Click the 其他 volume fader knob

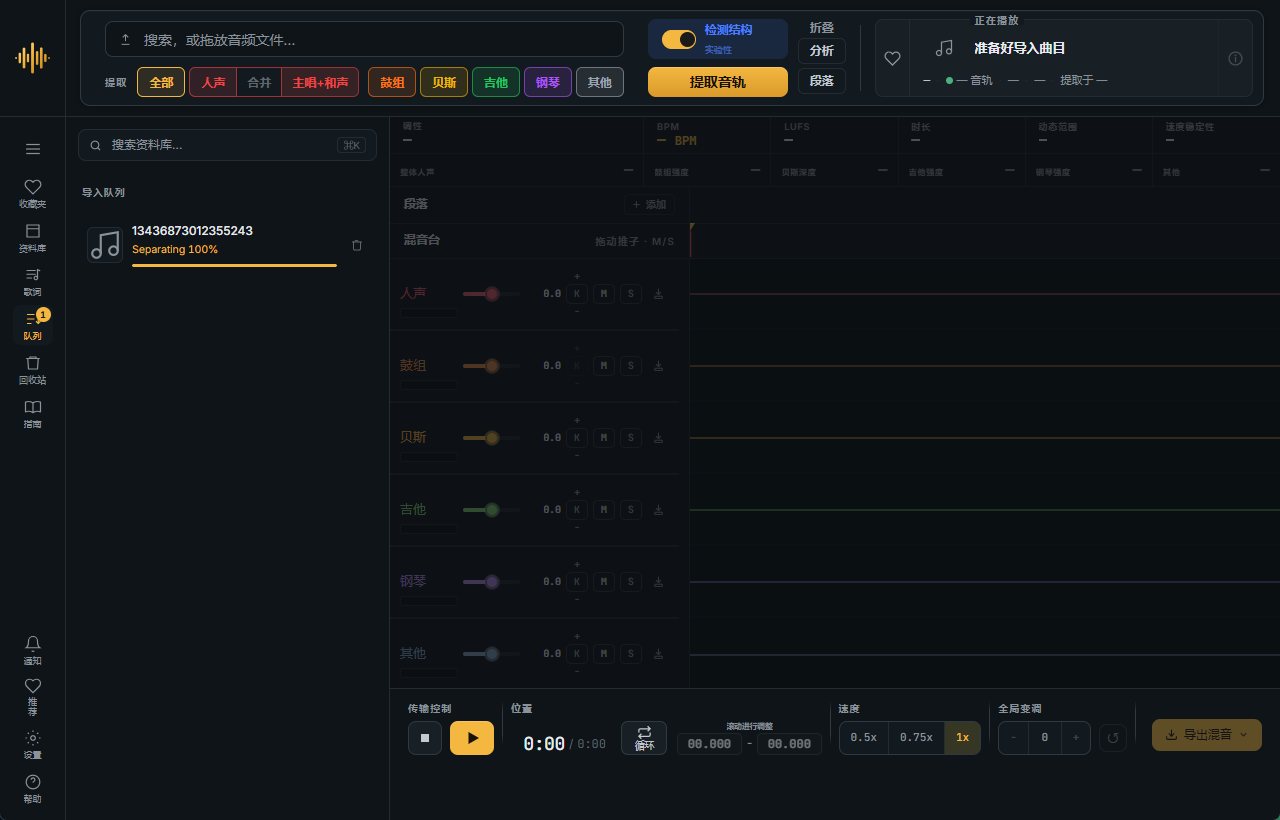pos(492,654)
